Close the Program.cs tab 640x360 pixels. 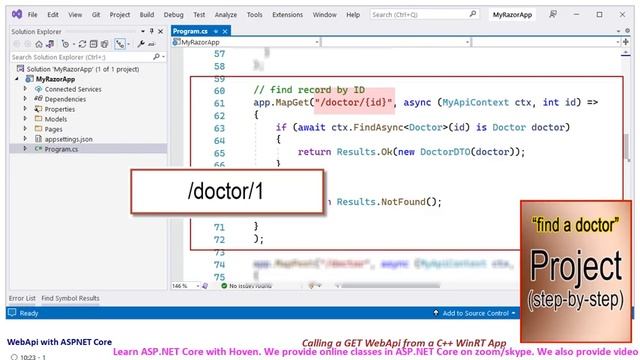point(225,31)
